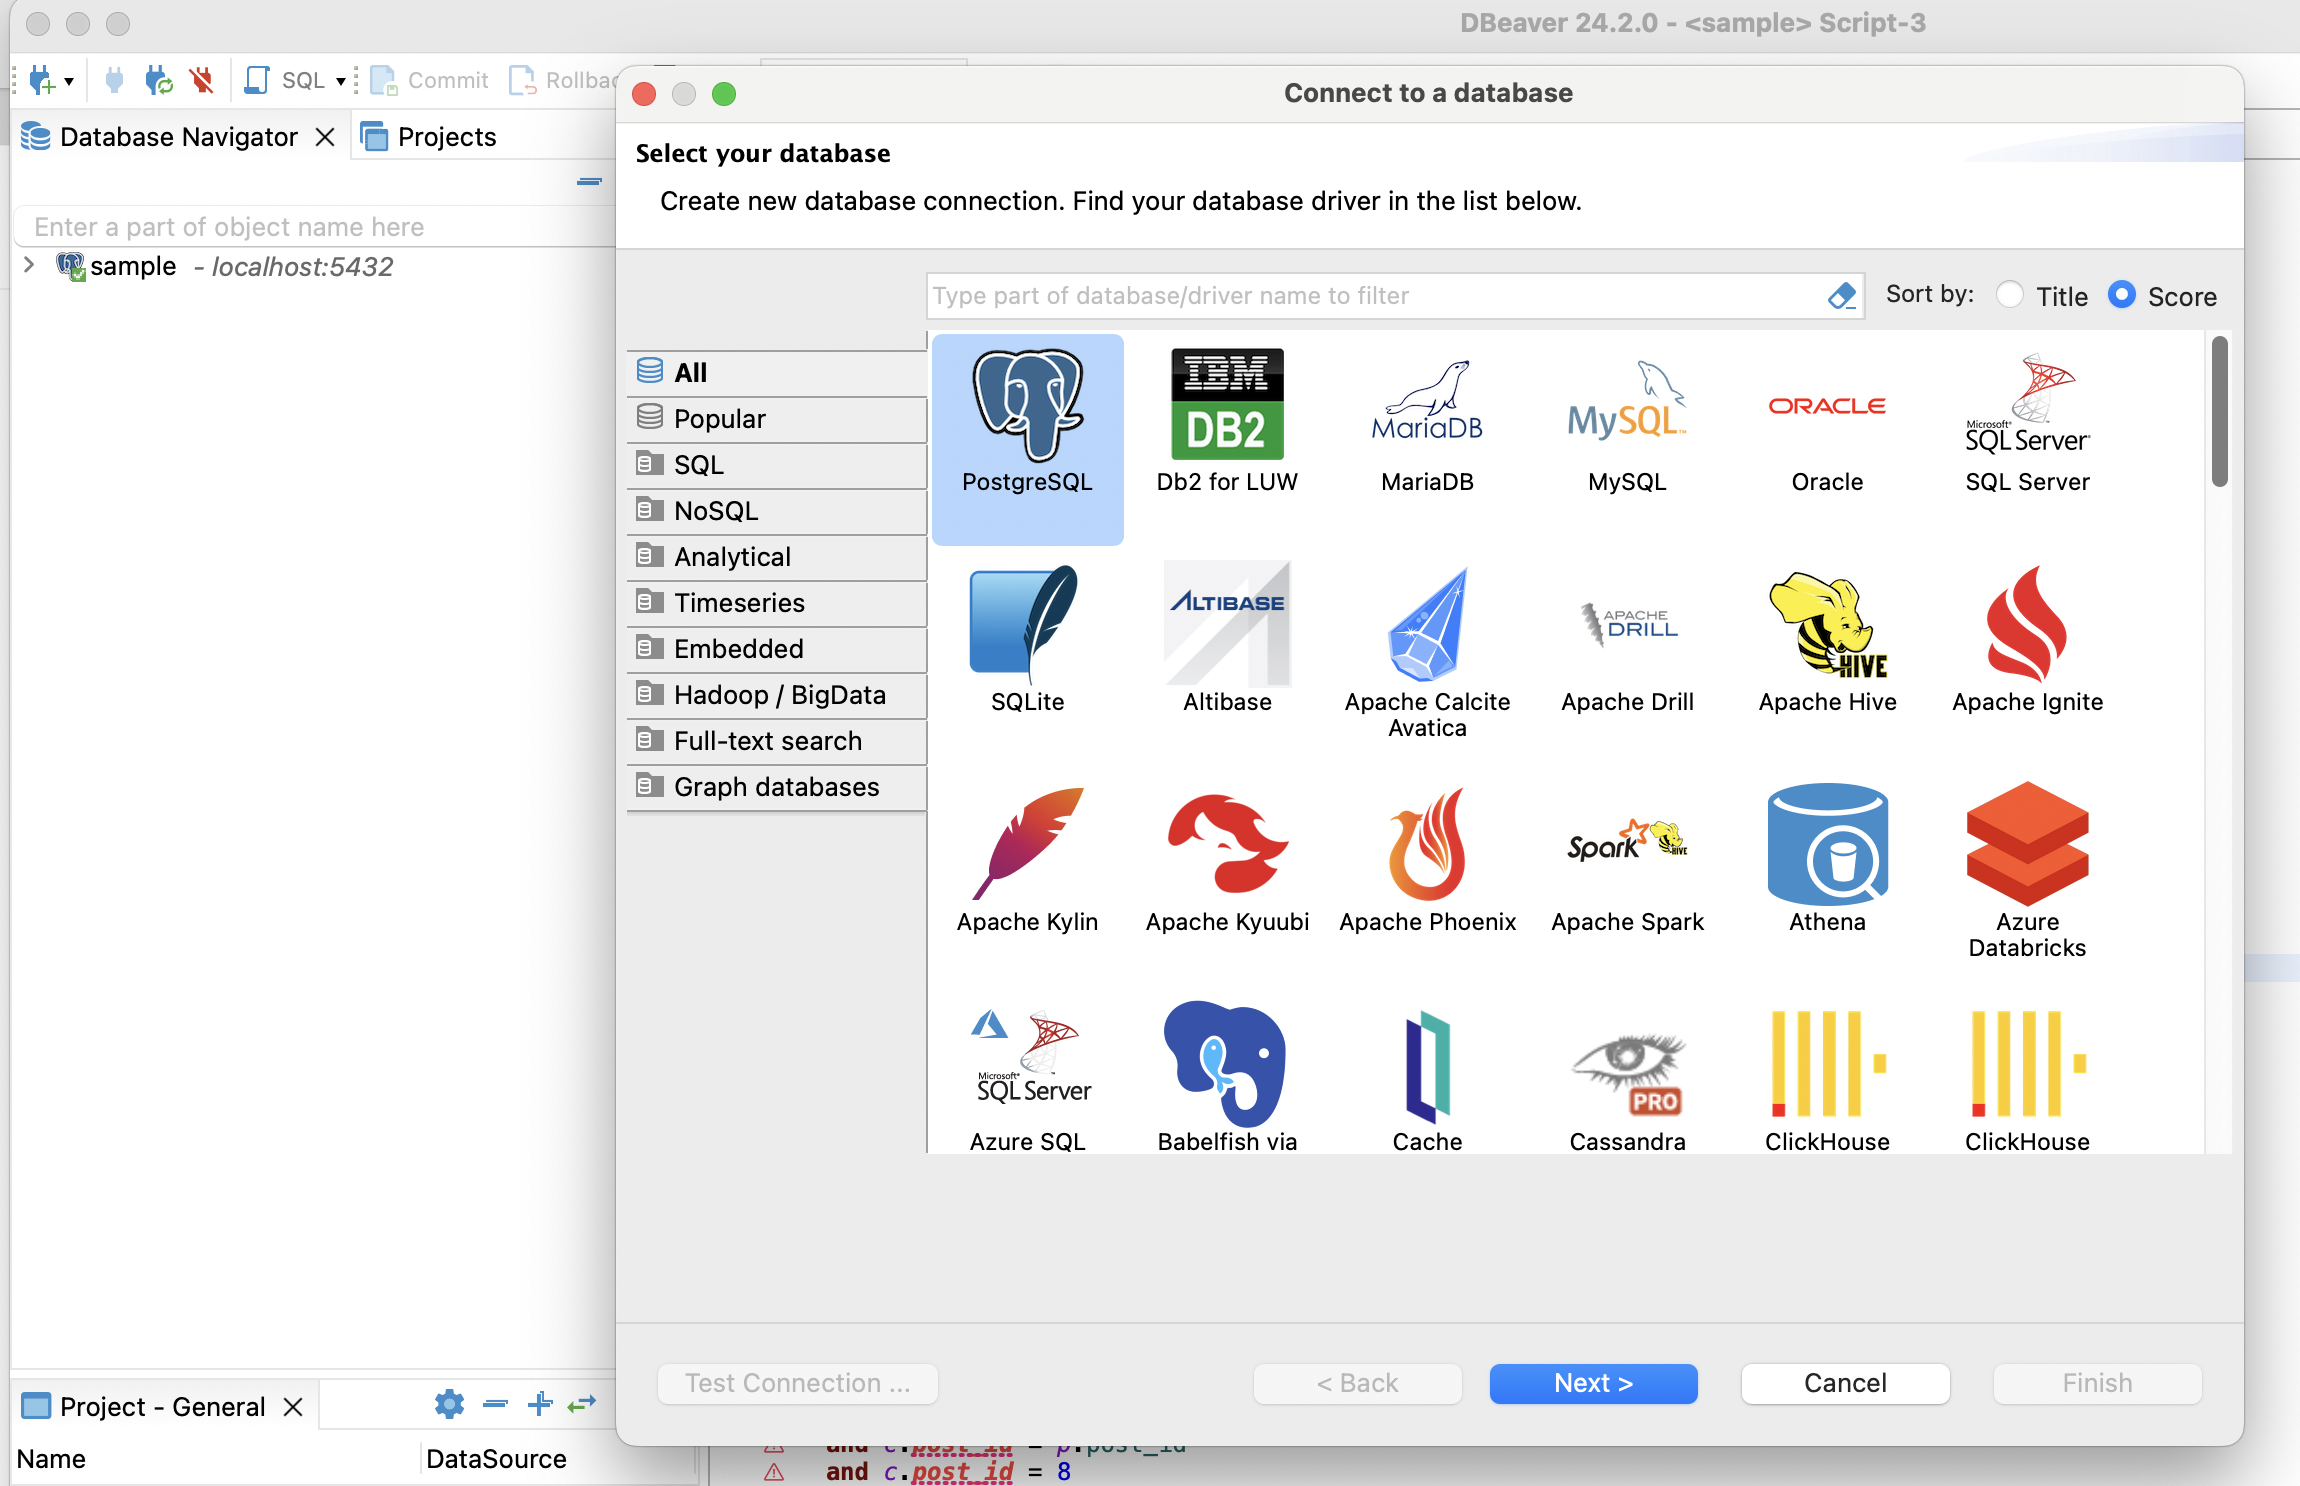
Task: Click the Next > button
Action: pyautogui.click(x=1593, y=1383)
